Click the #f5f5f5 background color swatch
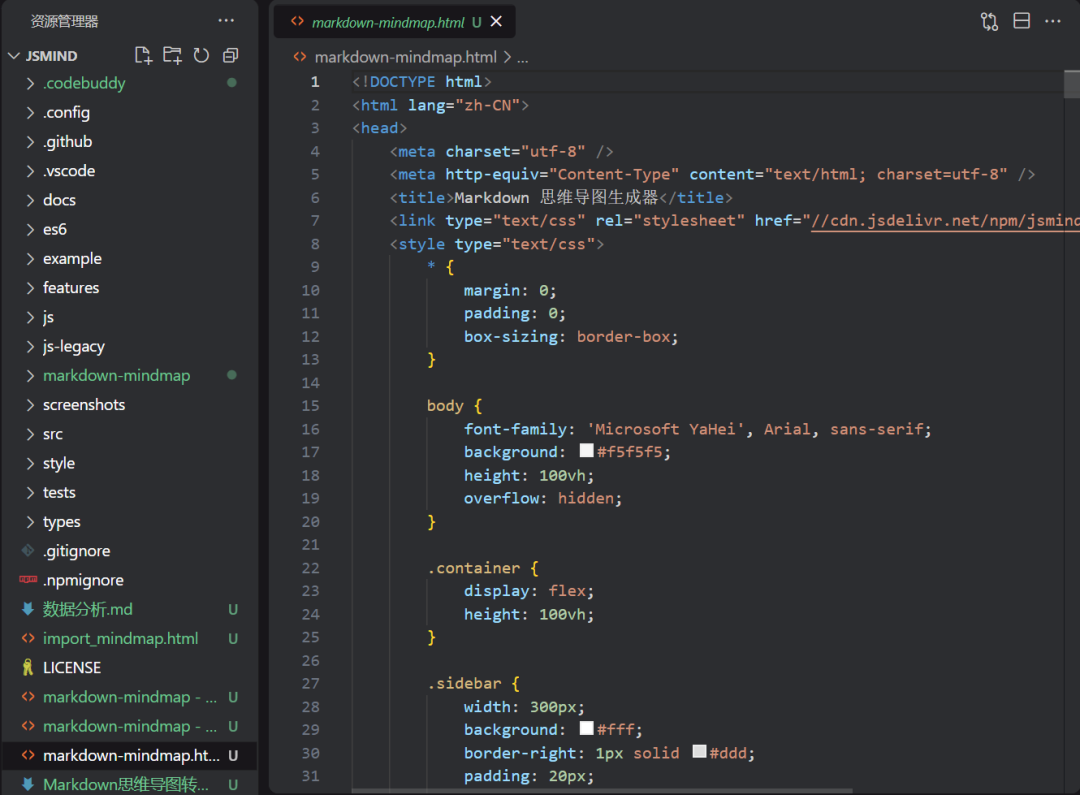 [x=586, y=452]
